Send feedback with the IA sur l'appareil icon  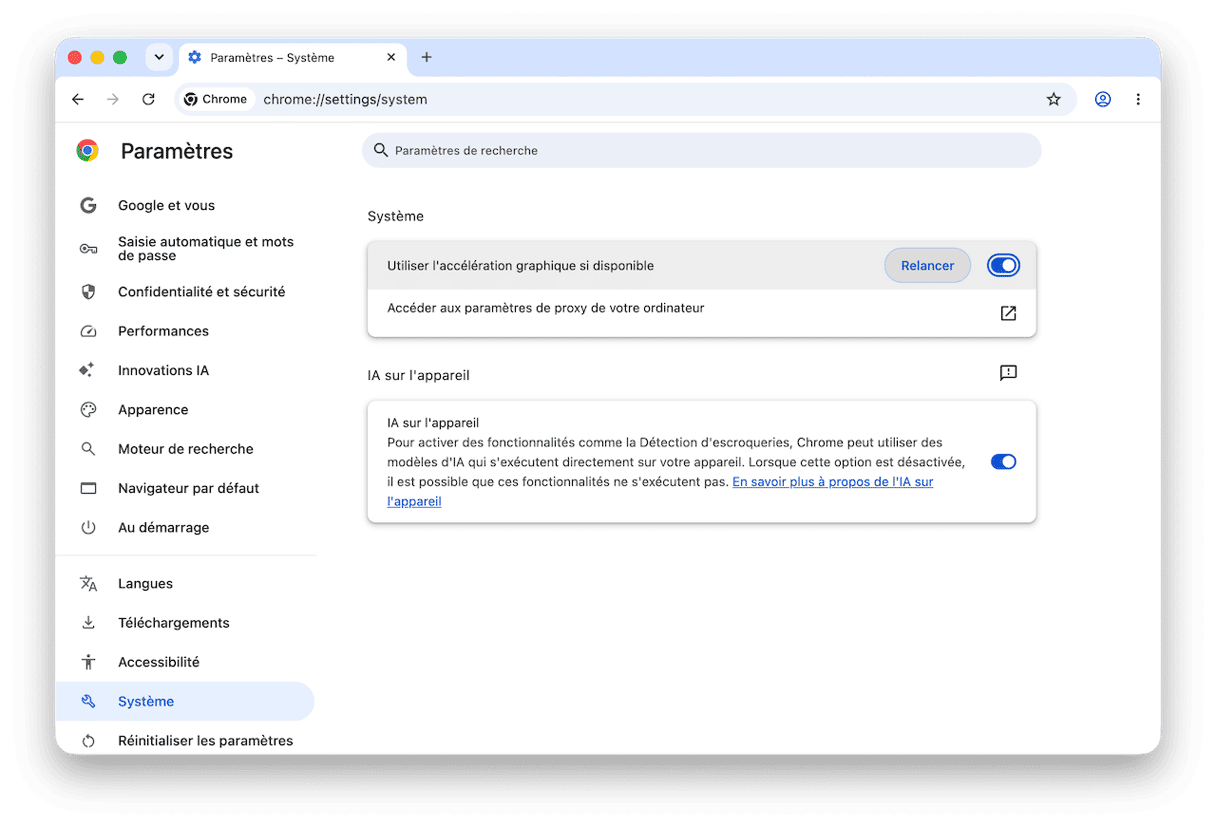pos(1008,373)
